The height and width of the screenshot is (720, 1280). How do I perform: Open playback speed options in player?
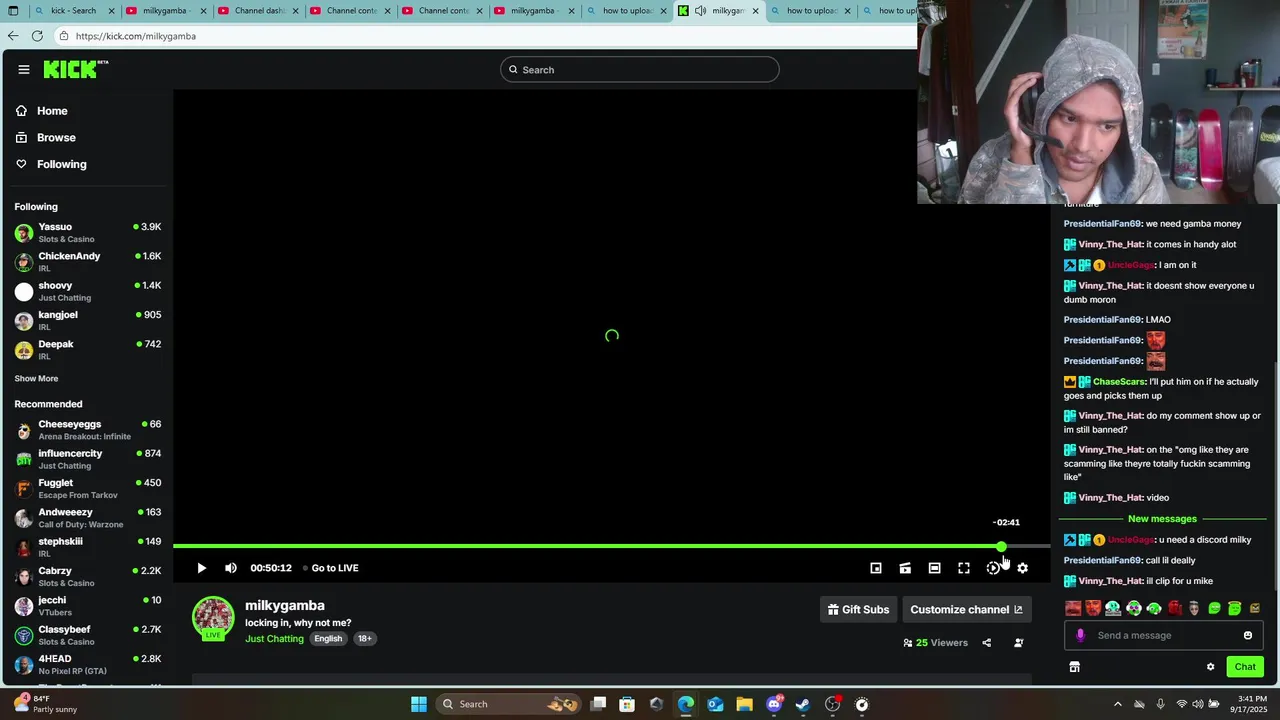(x=993, y=568)
